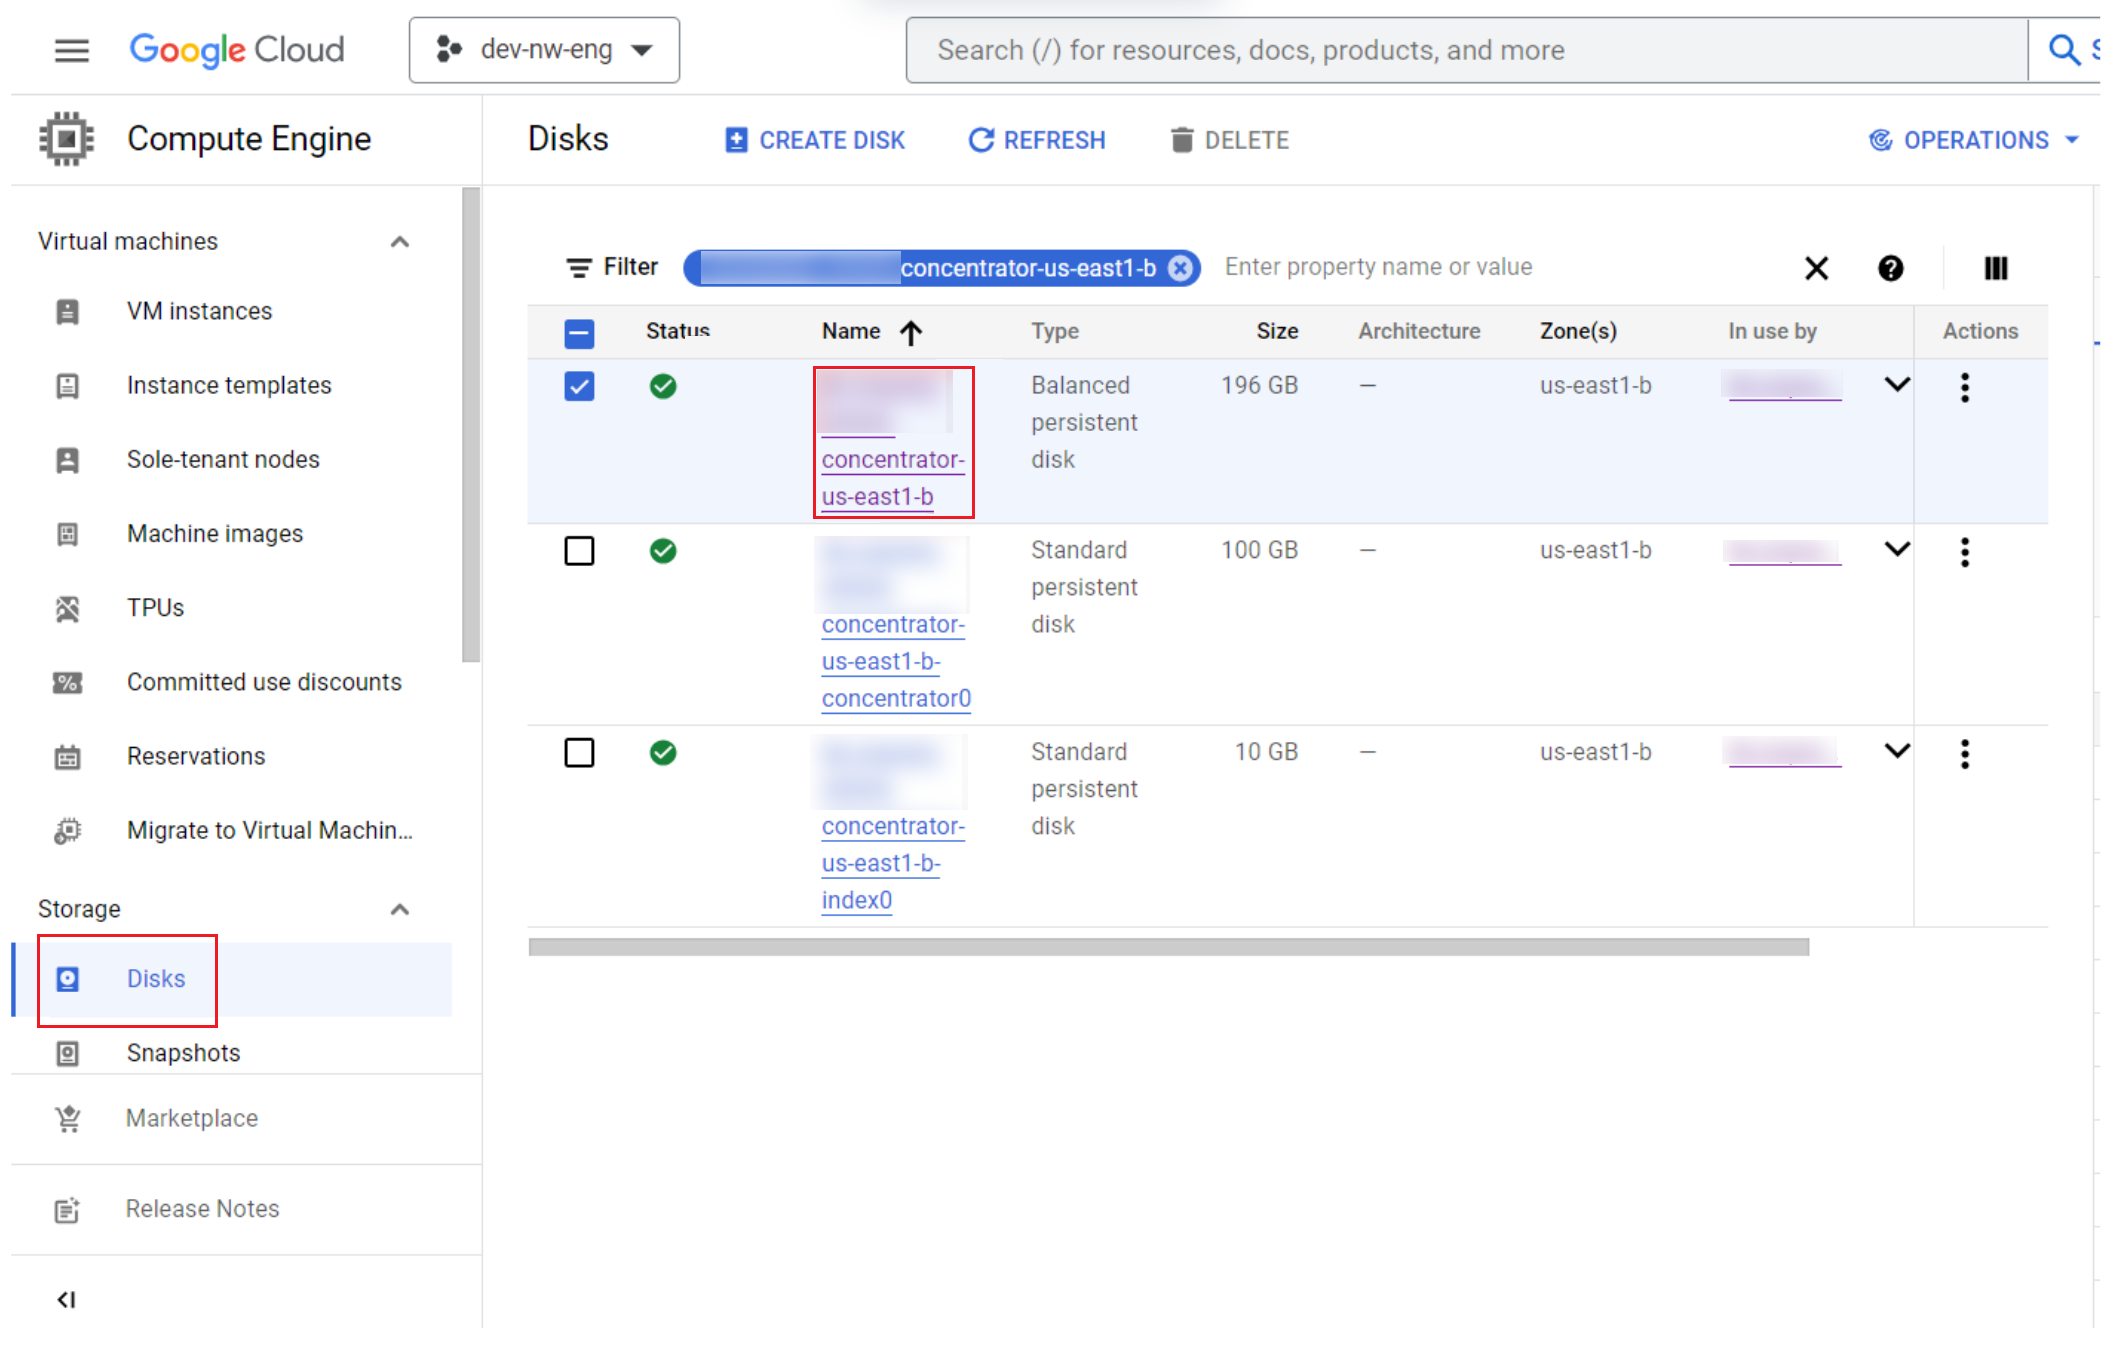This screenshot has width=2107, height=1347.
Task: Click the search magnifier icon
Action: (x=2064, y=50)
